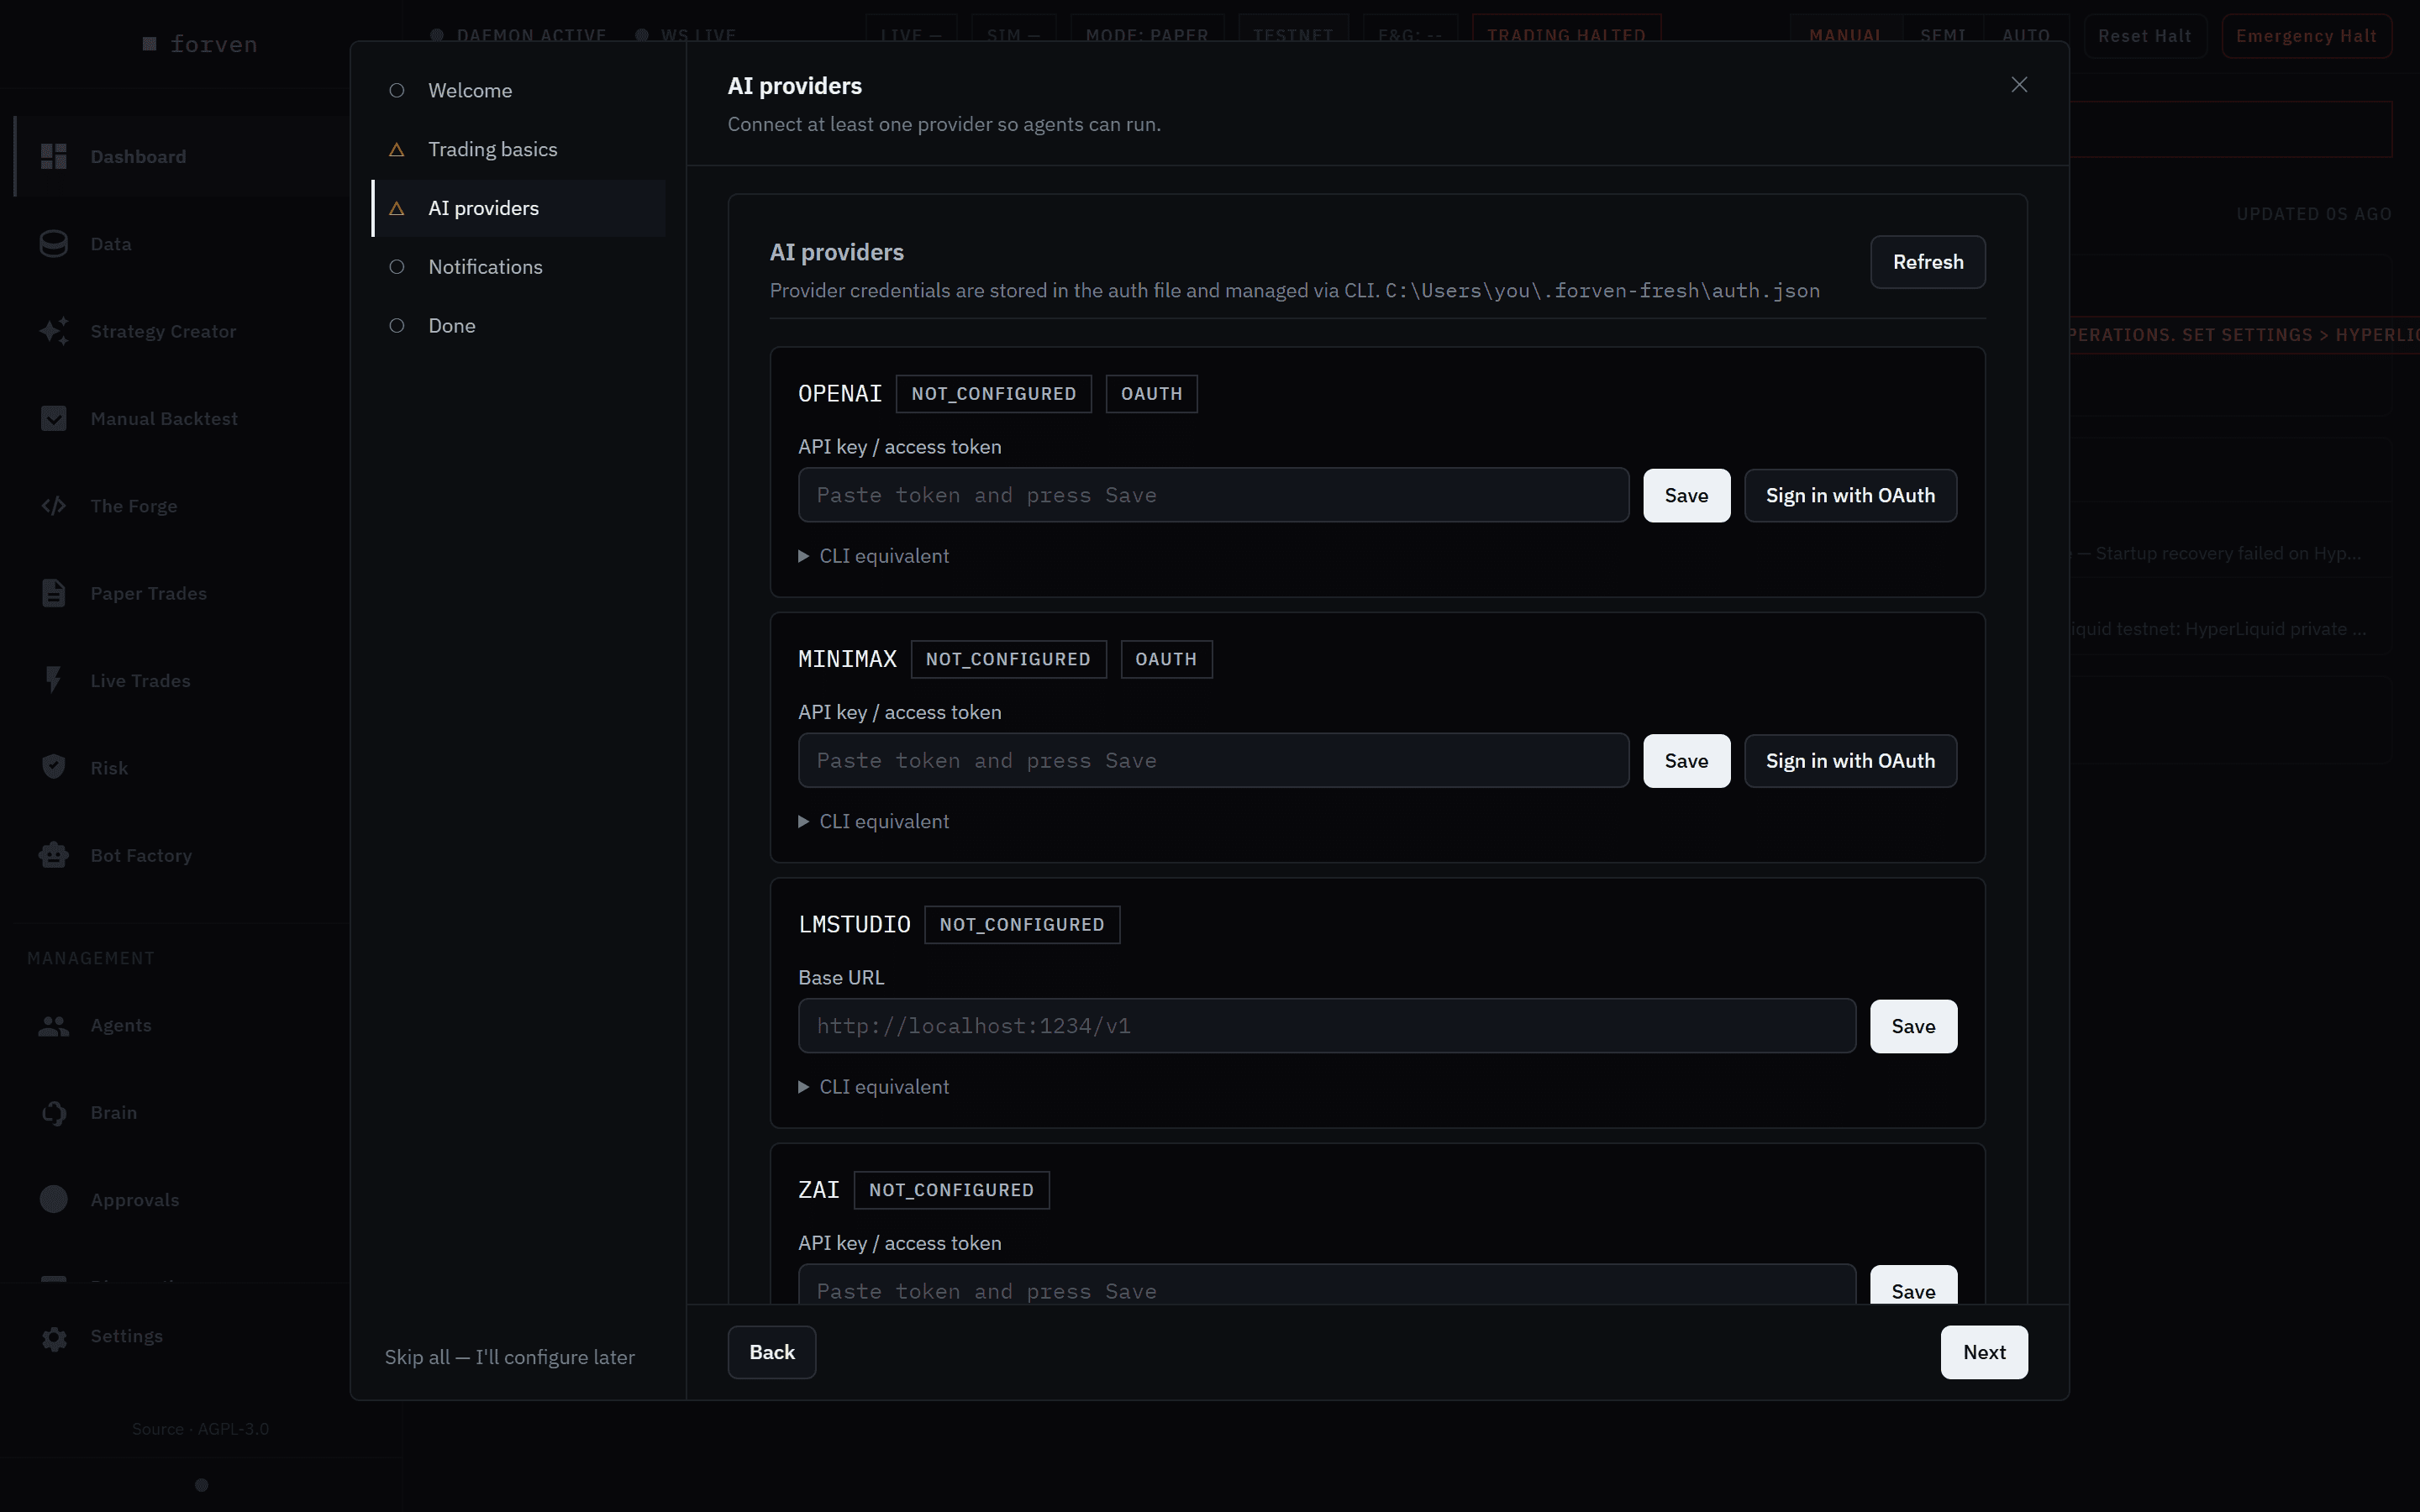
Task: Click the Dashboard icon in sidebar
Action: [54, 156]
